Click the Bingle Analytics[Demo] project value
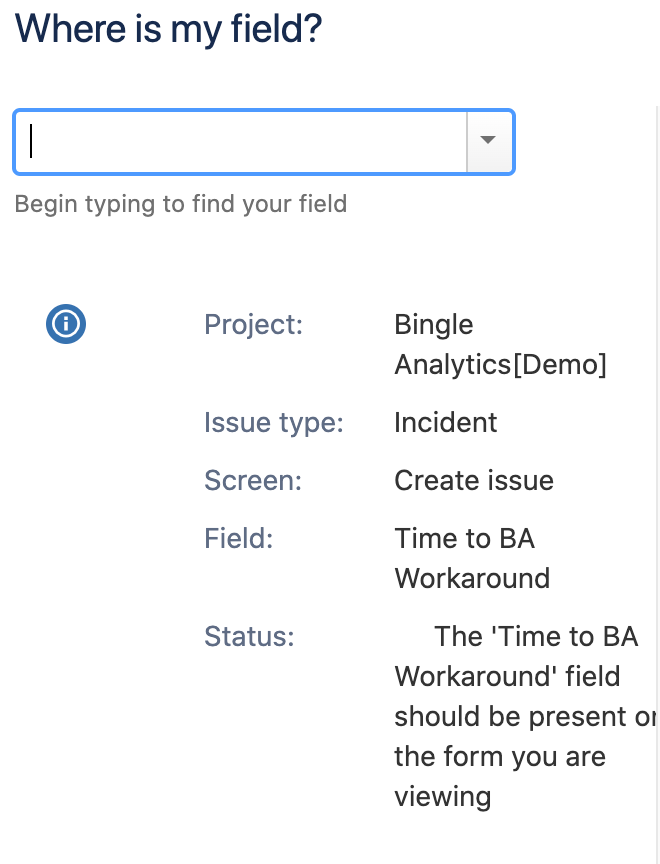Viewport: 660px width, 864px height. tap(500, 344)
